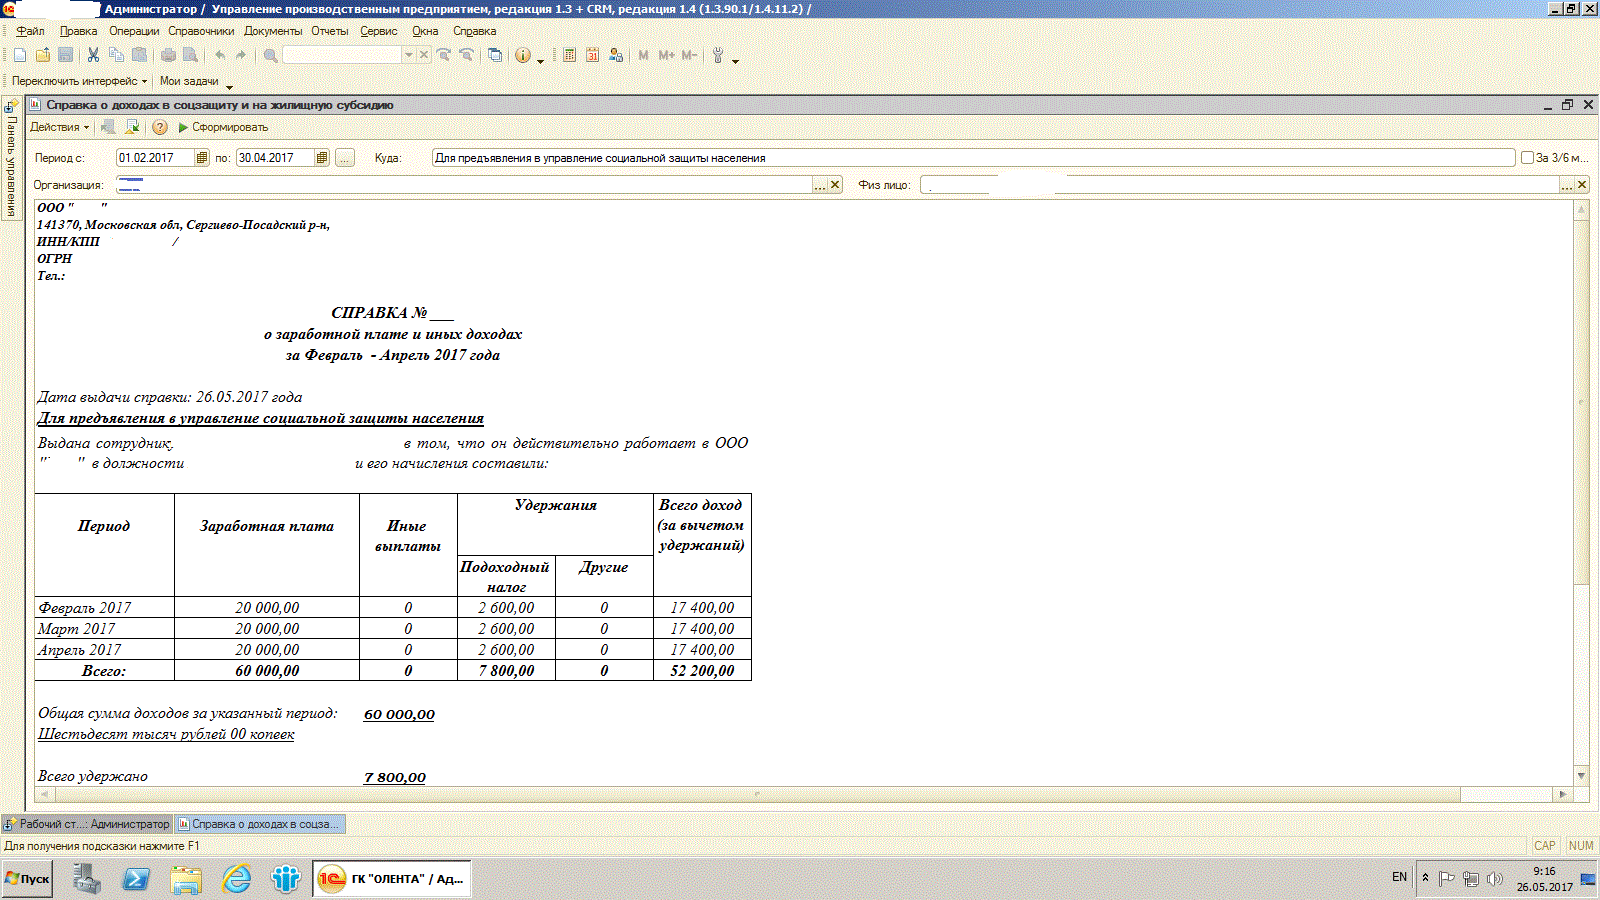1600x900 pixels.
Task: Open the Справочники menu
Action: pyautogui.click(x=201, y=31)
